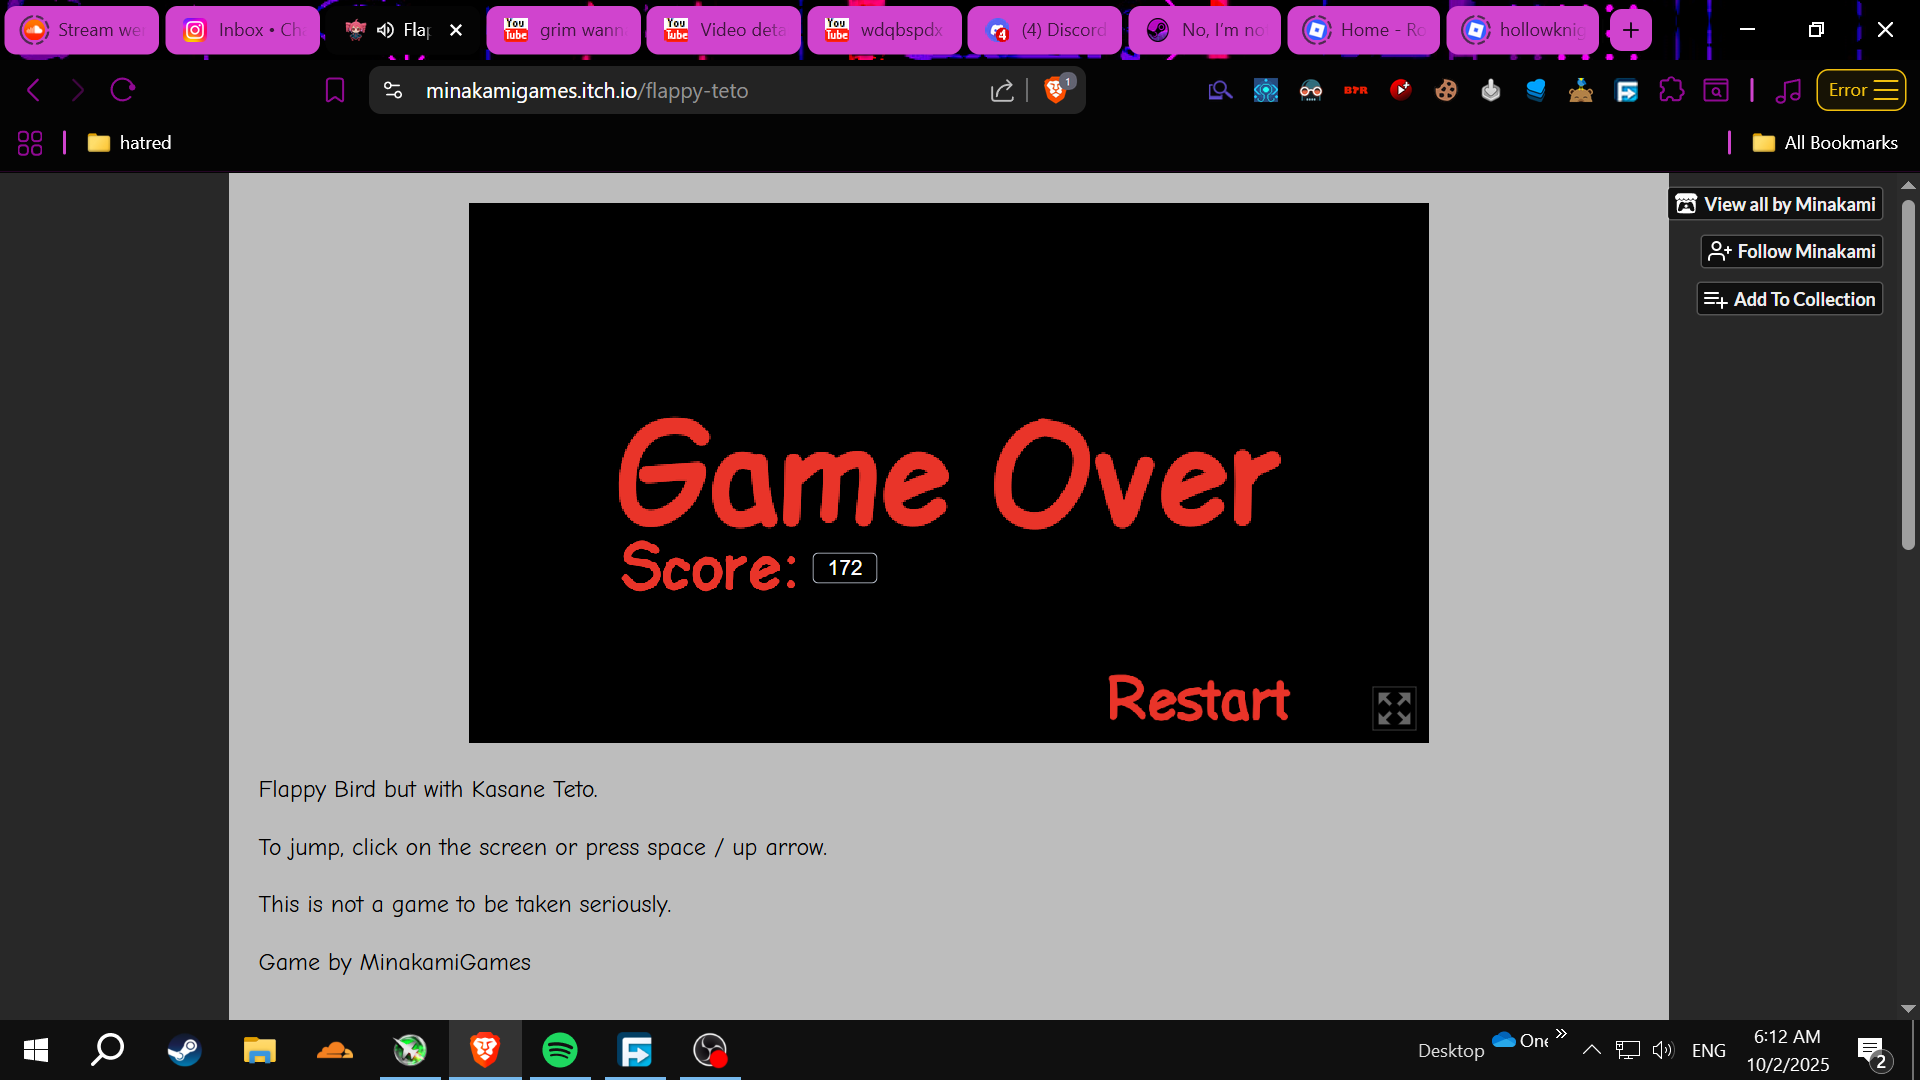Mute the Flappy tab audio speaker icon

click(x=385, y=30)
